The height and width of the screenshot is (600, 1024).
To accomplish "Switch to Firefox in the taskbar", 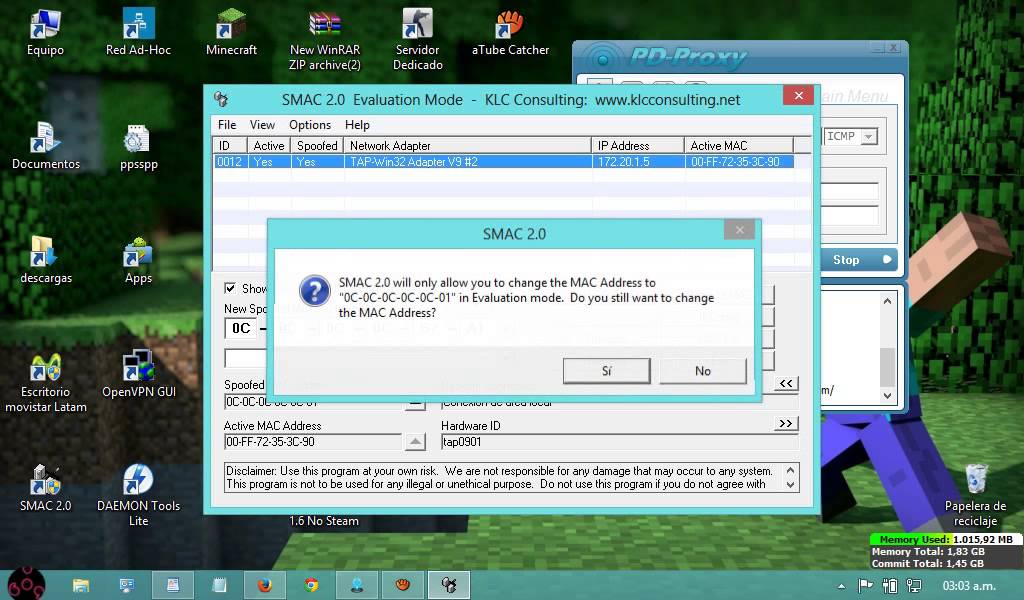I will point(264,585).
